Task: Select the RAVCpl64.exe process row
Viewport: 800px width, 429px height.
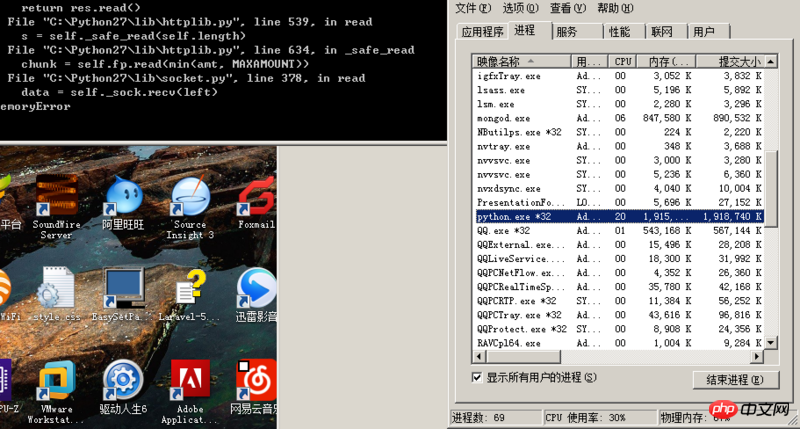Action: tap(619, 343)
